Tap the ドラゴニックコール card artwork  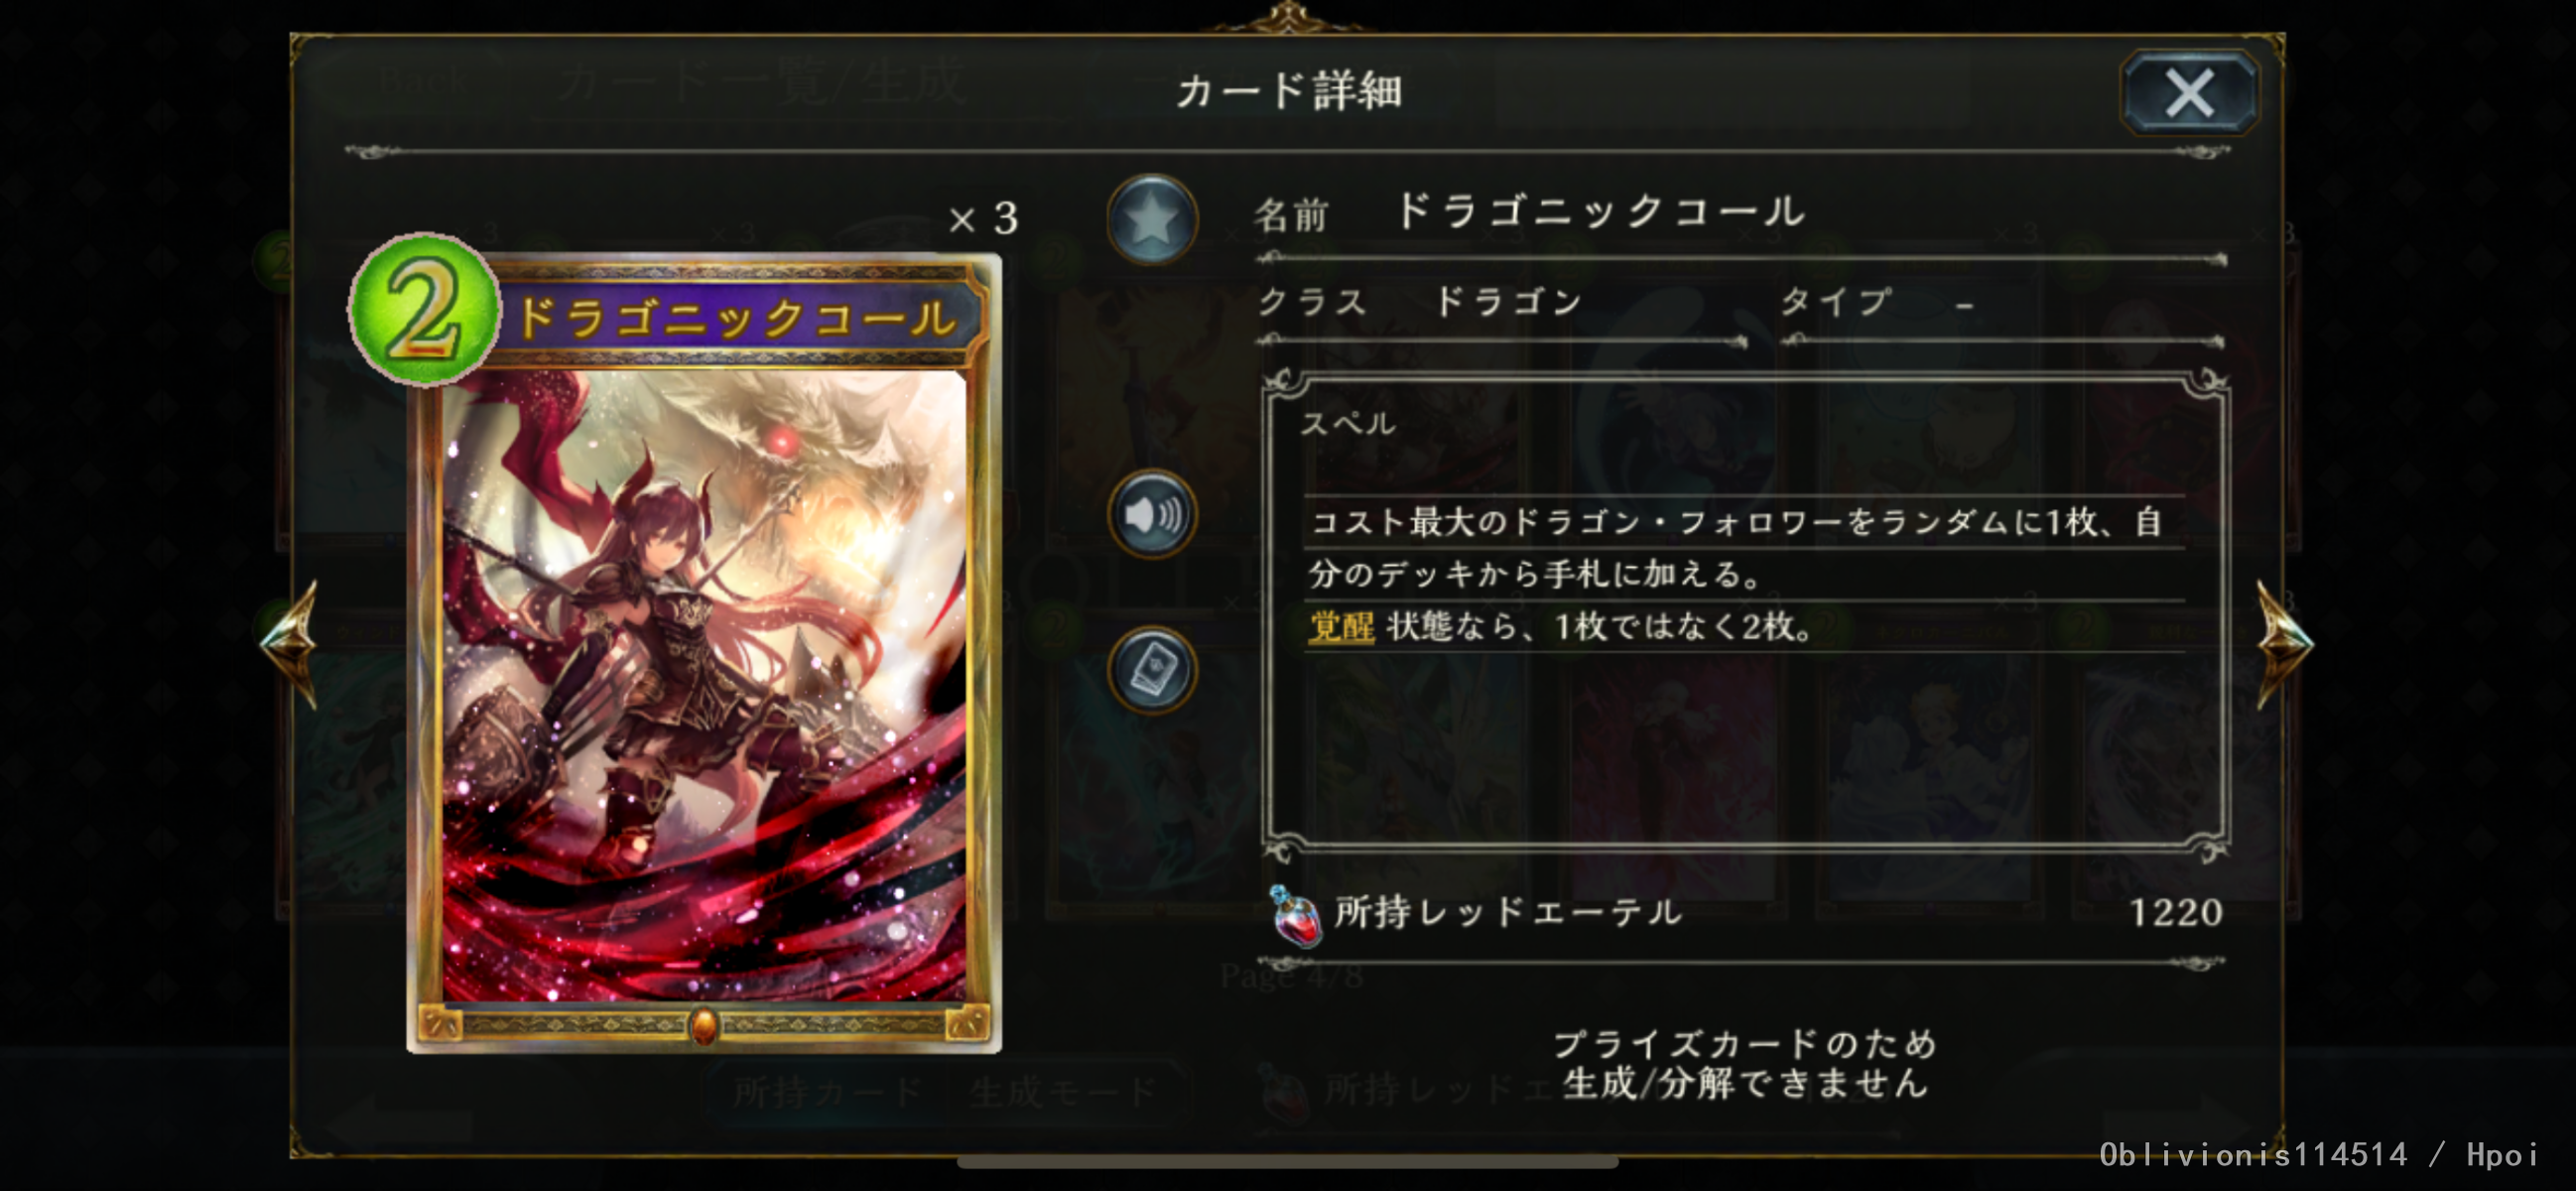(x=704, y=685)
